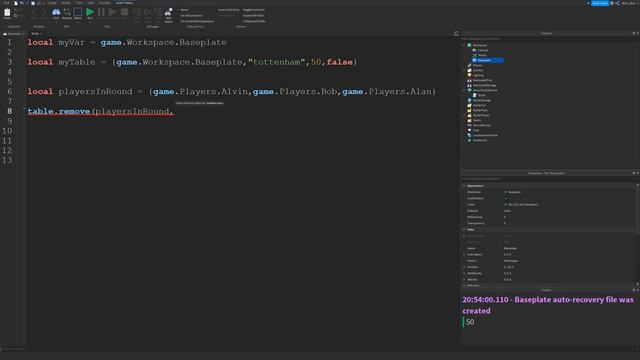This screenshot has width=640, height=360.
Task: Switch to the PLUGINS ribbon tab
Action: (x=104, y=3)
